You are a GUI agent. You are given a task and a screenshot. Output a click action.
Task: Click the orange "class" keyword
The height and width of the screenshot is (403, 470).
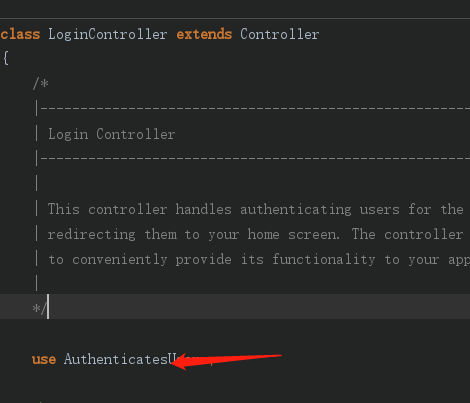(20, 34)
